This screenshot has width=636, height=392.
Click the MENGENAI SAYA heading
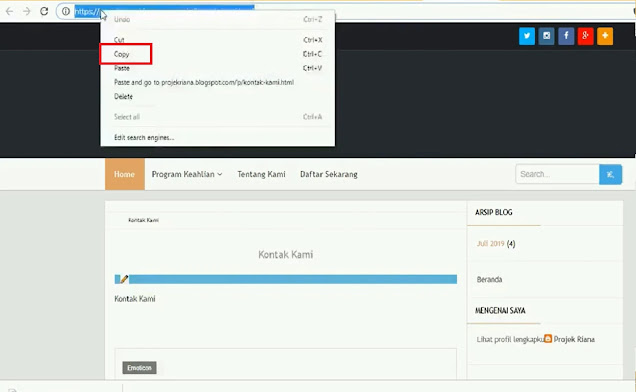click(x=500, y=310)
